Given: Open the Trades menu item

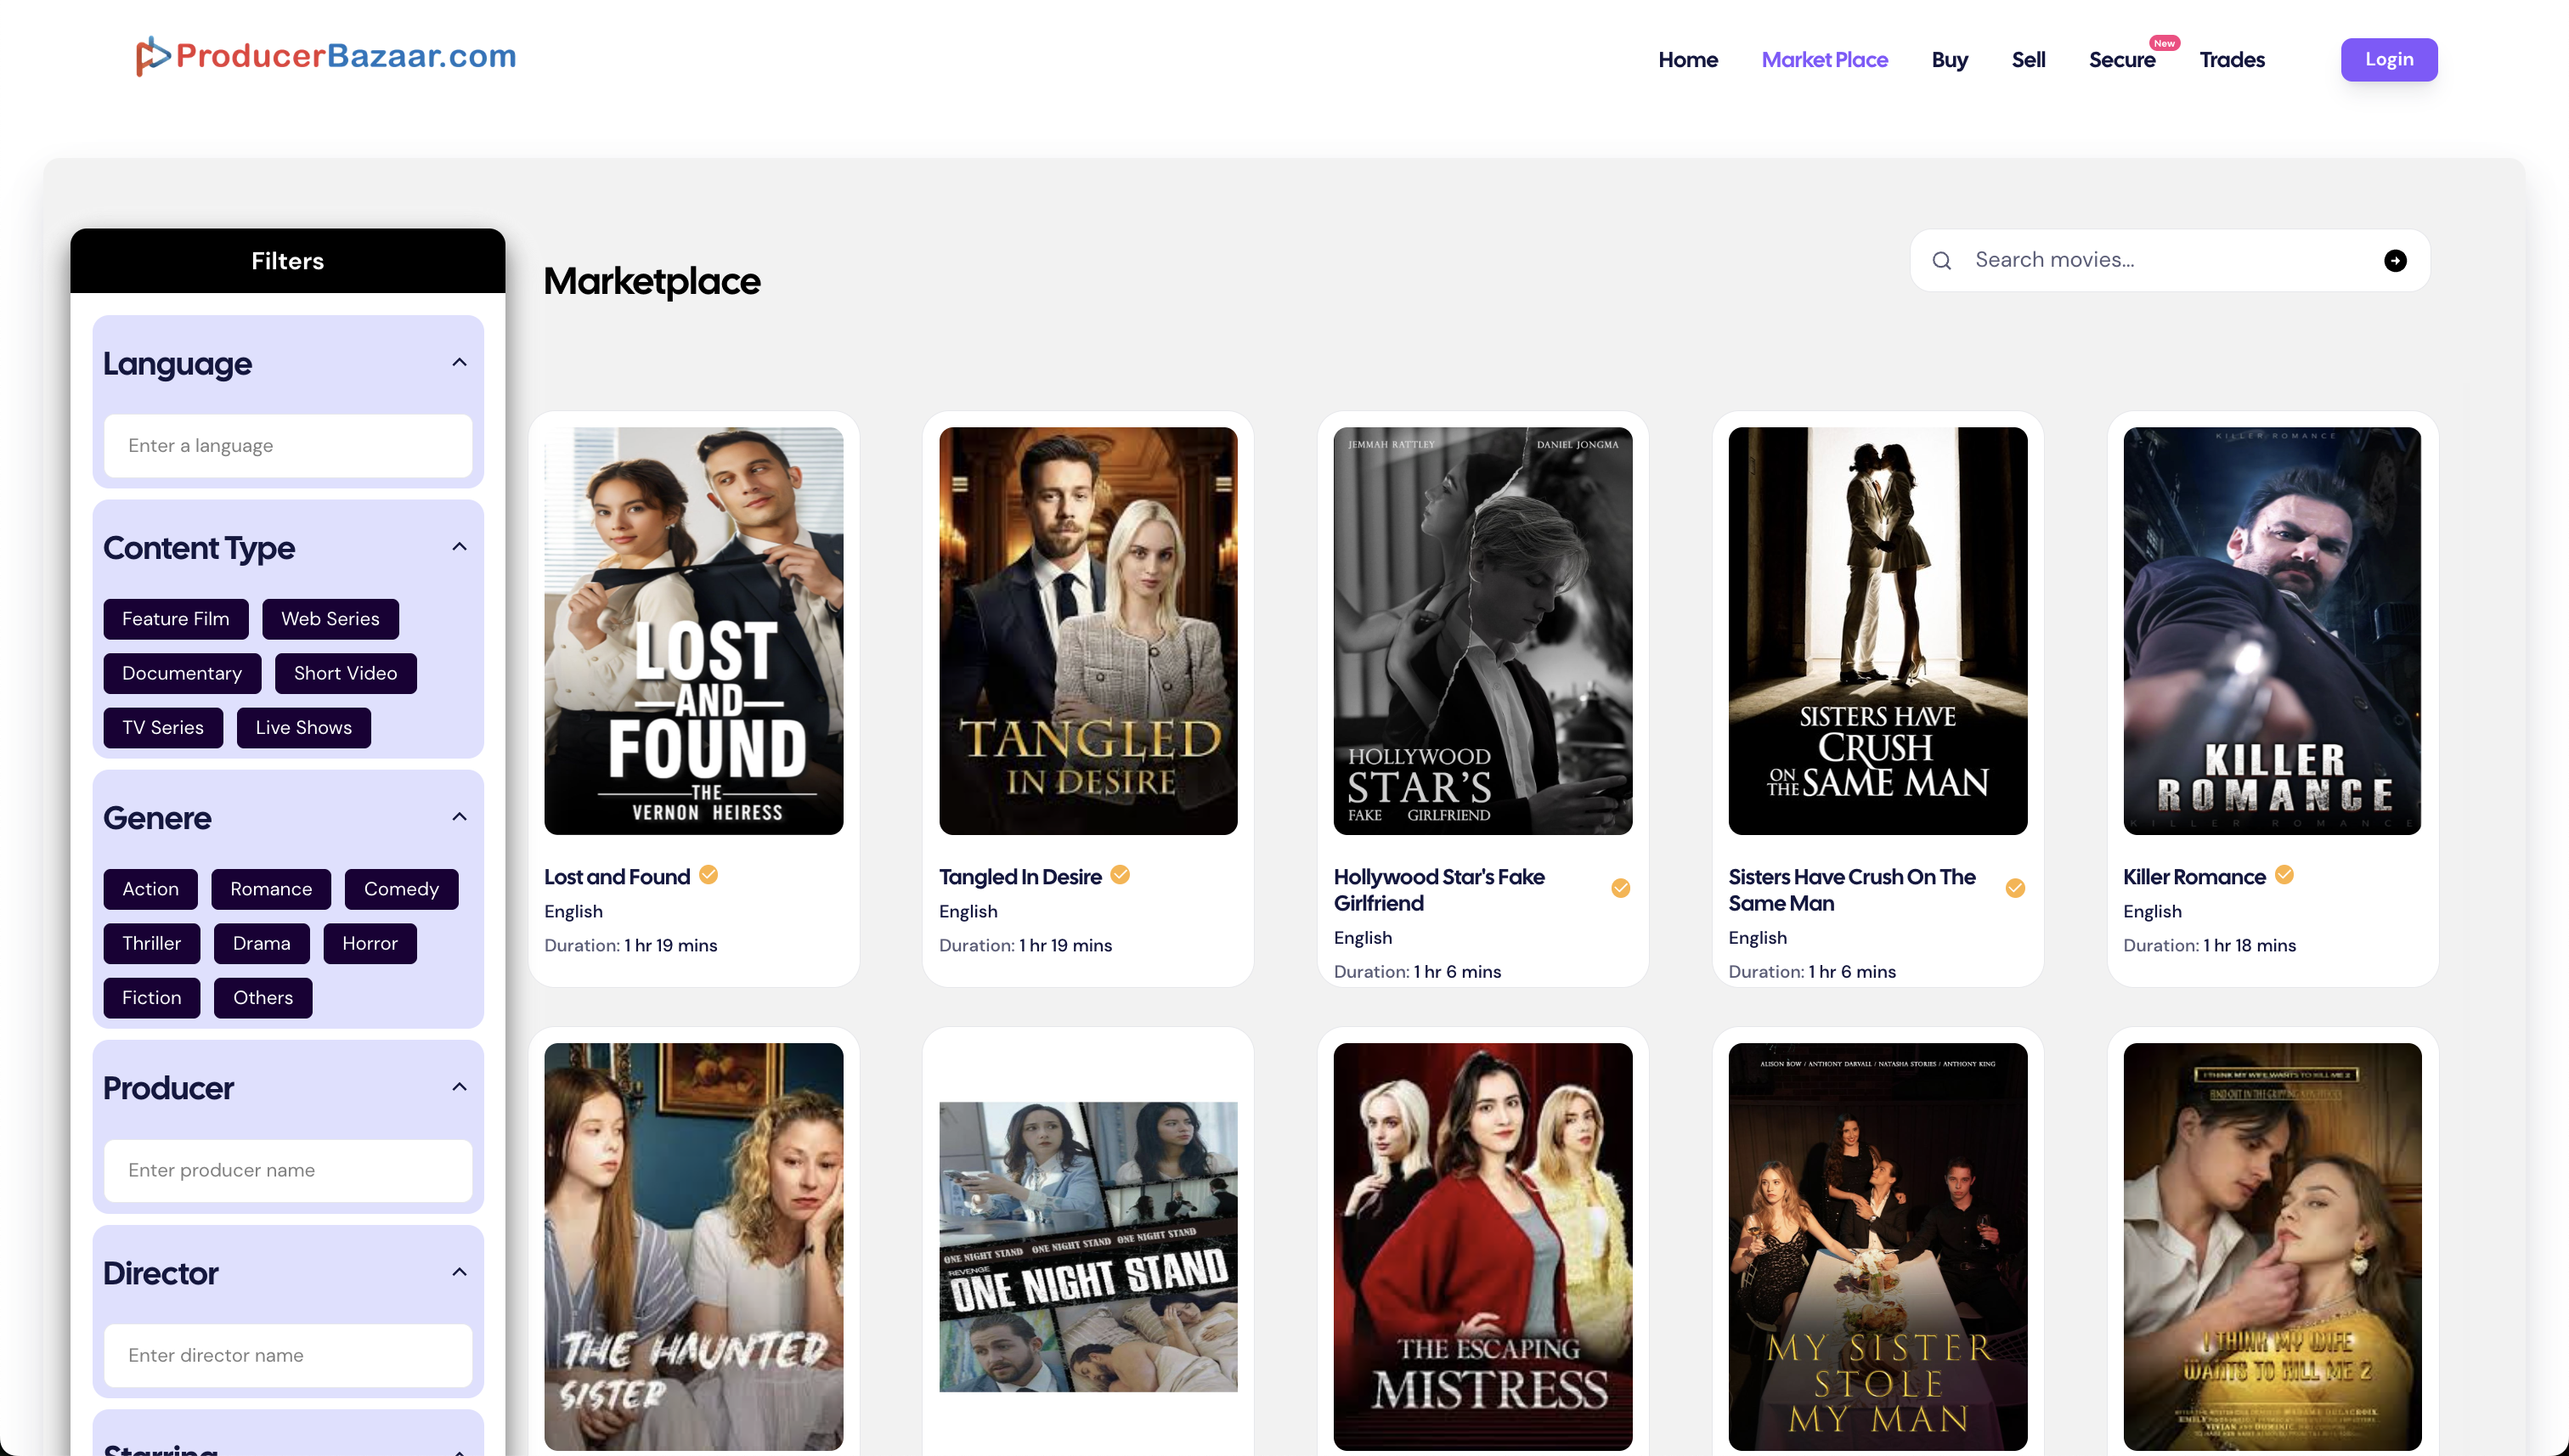Looking at the screenshot, I should (x=2231, y=60).
